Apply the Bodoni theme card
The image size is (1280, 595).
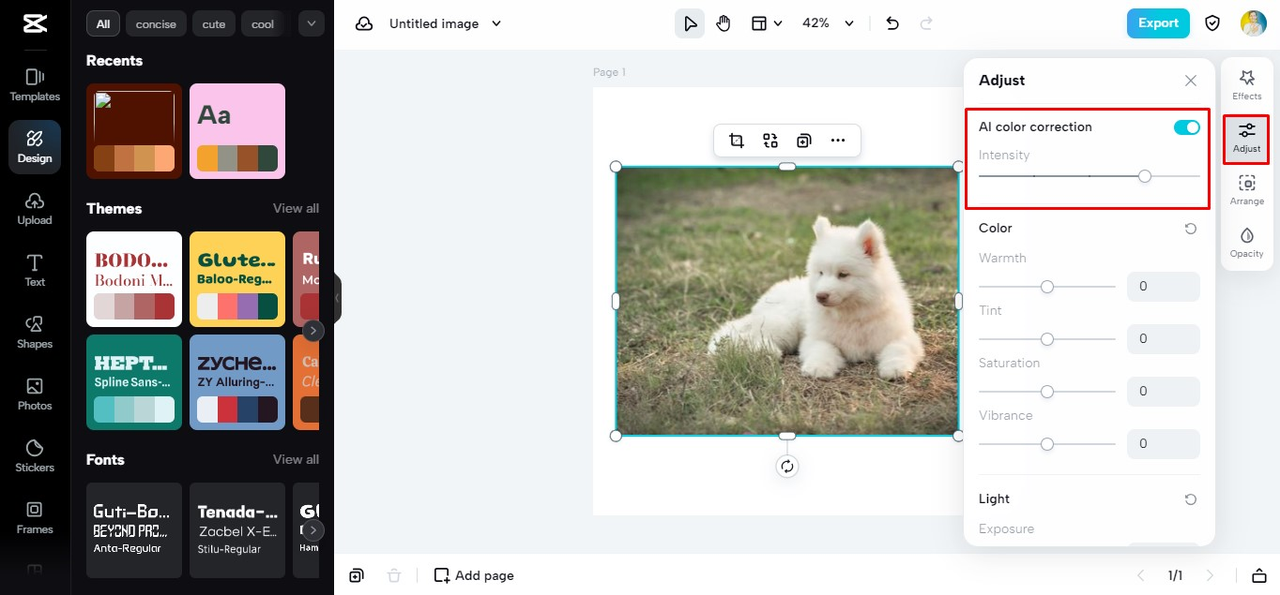click(134, 279)
